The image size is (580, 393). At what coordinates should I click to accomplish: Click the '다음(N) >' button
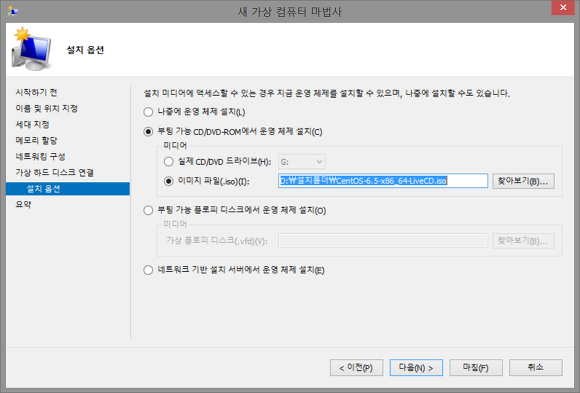click(x=416, y=367)
